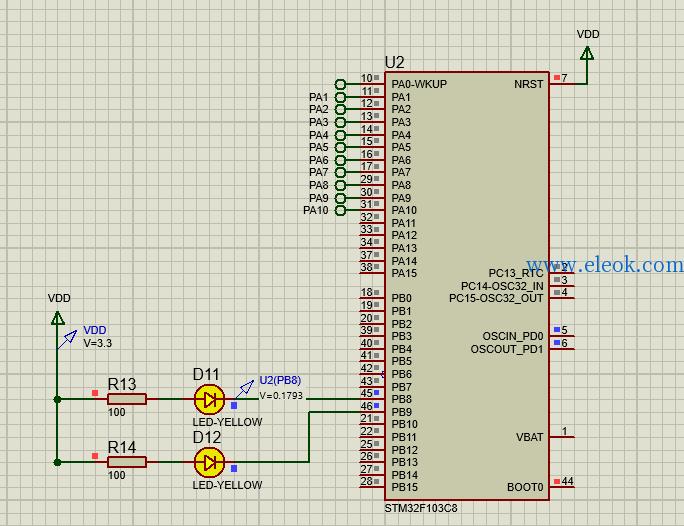Click the OSCOUT_PD1 pin label
This screenshot has height=526, width=684.
point(507,349)
